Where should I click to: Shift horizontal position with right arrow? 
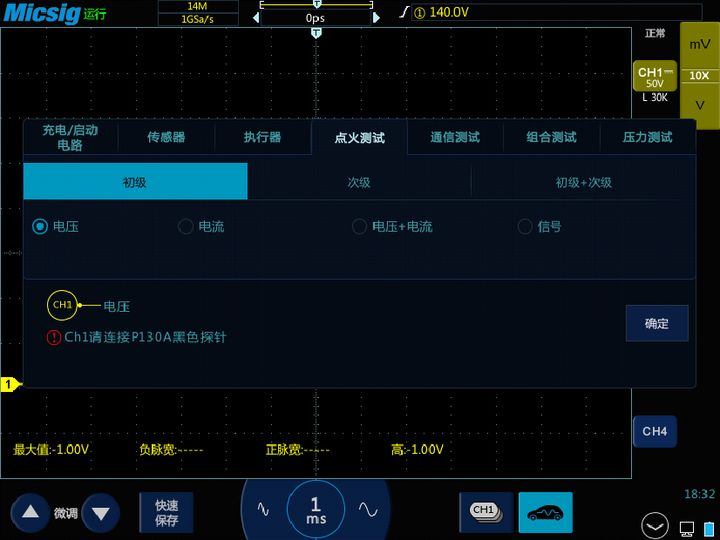377,17
